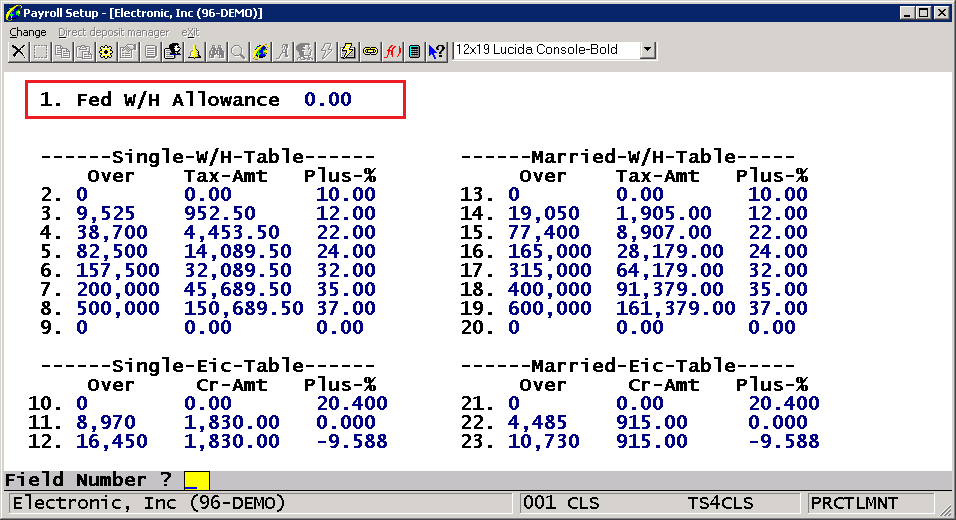Click row 6 Over value 157,500
Viewport: 956px width, 520px height.
point(118,270)
